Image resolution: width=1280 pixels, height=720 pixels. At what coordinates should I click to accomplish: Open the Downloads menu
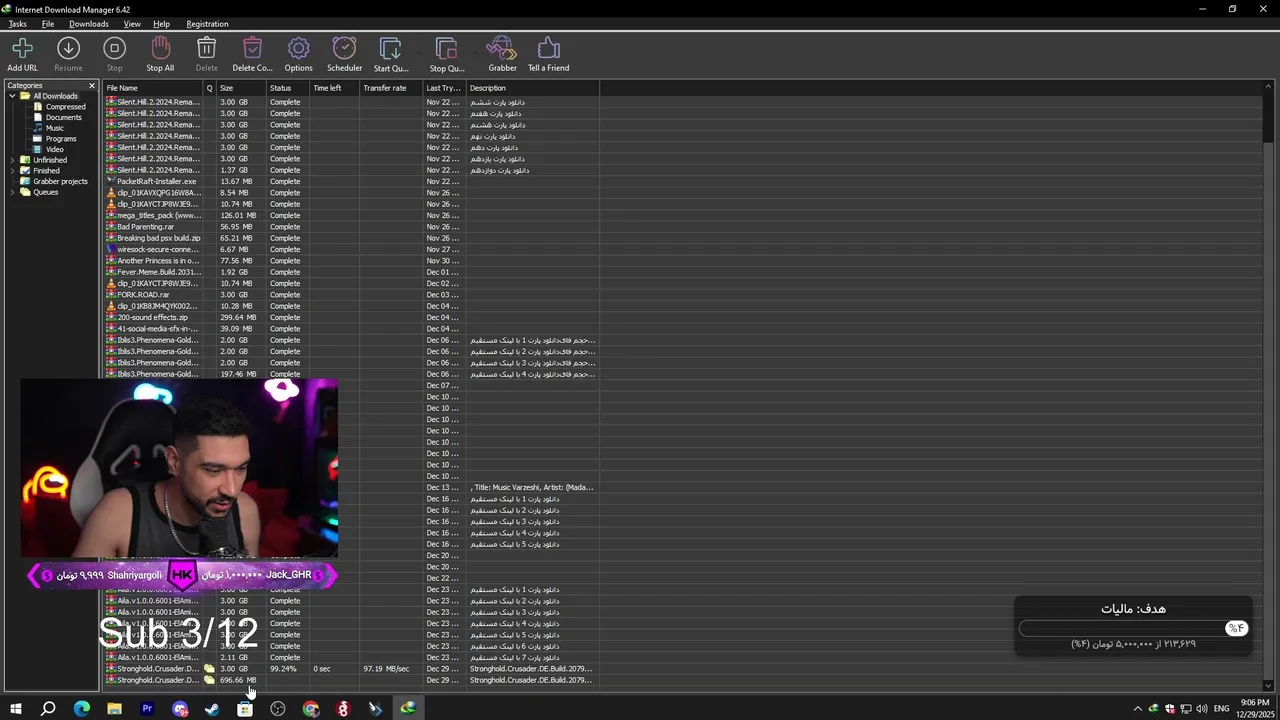[88, 24]
